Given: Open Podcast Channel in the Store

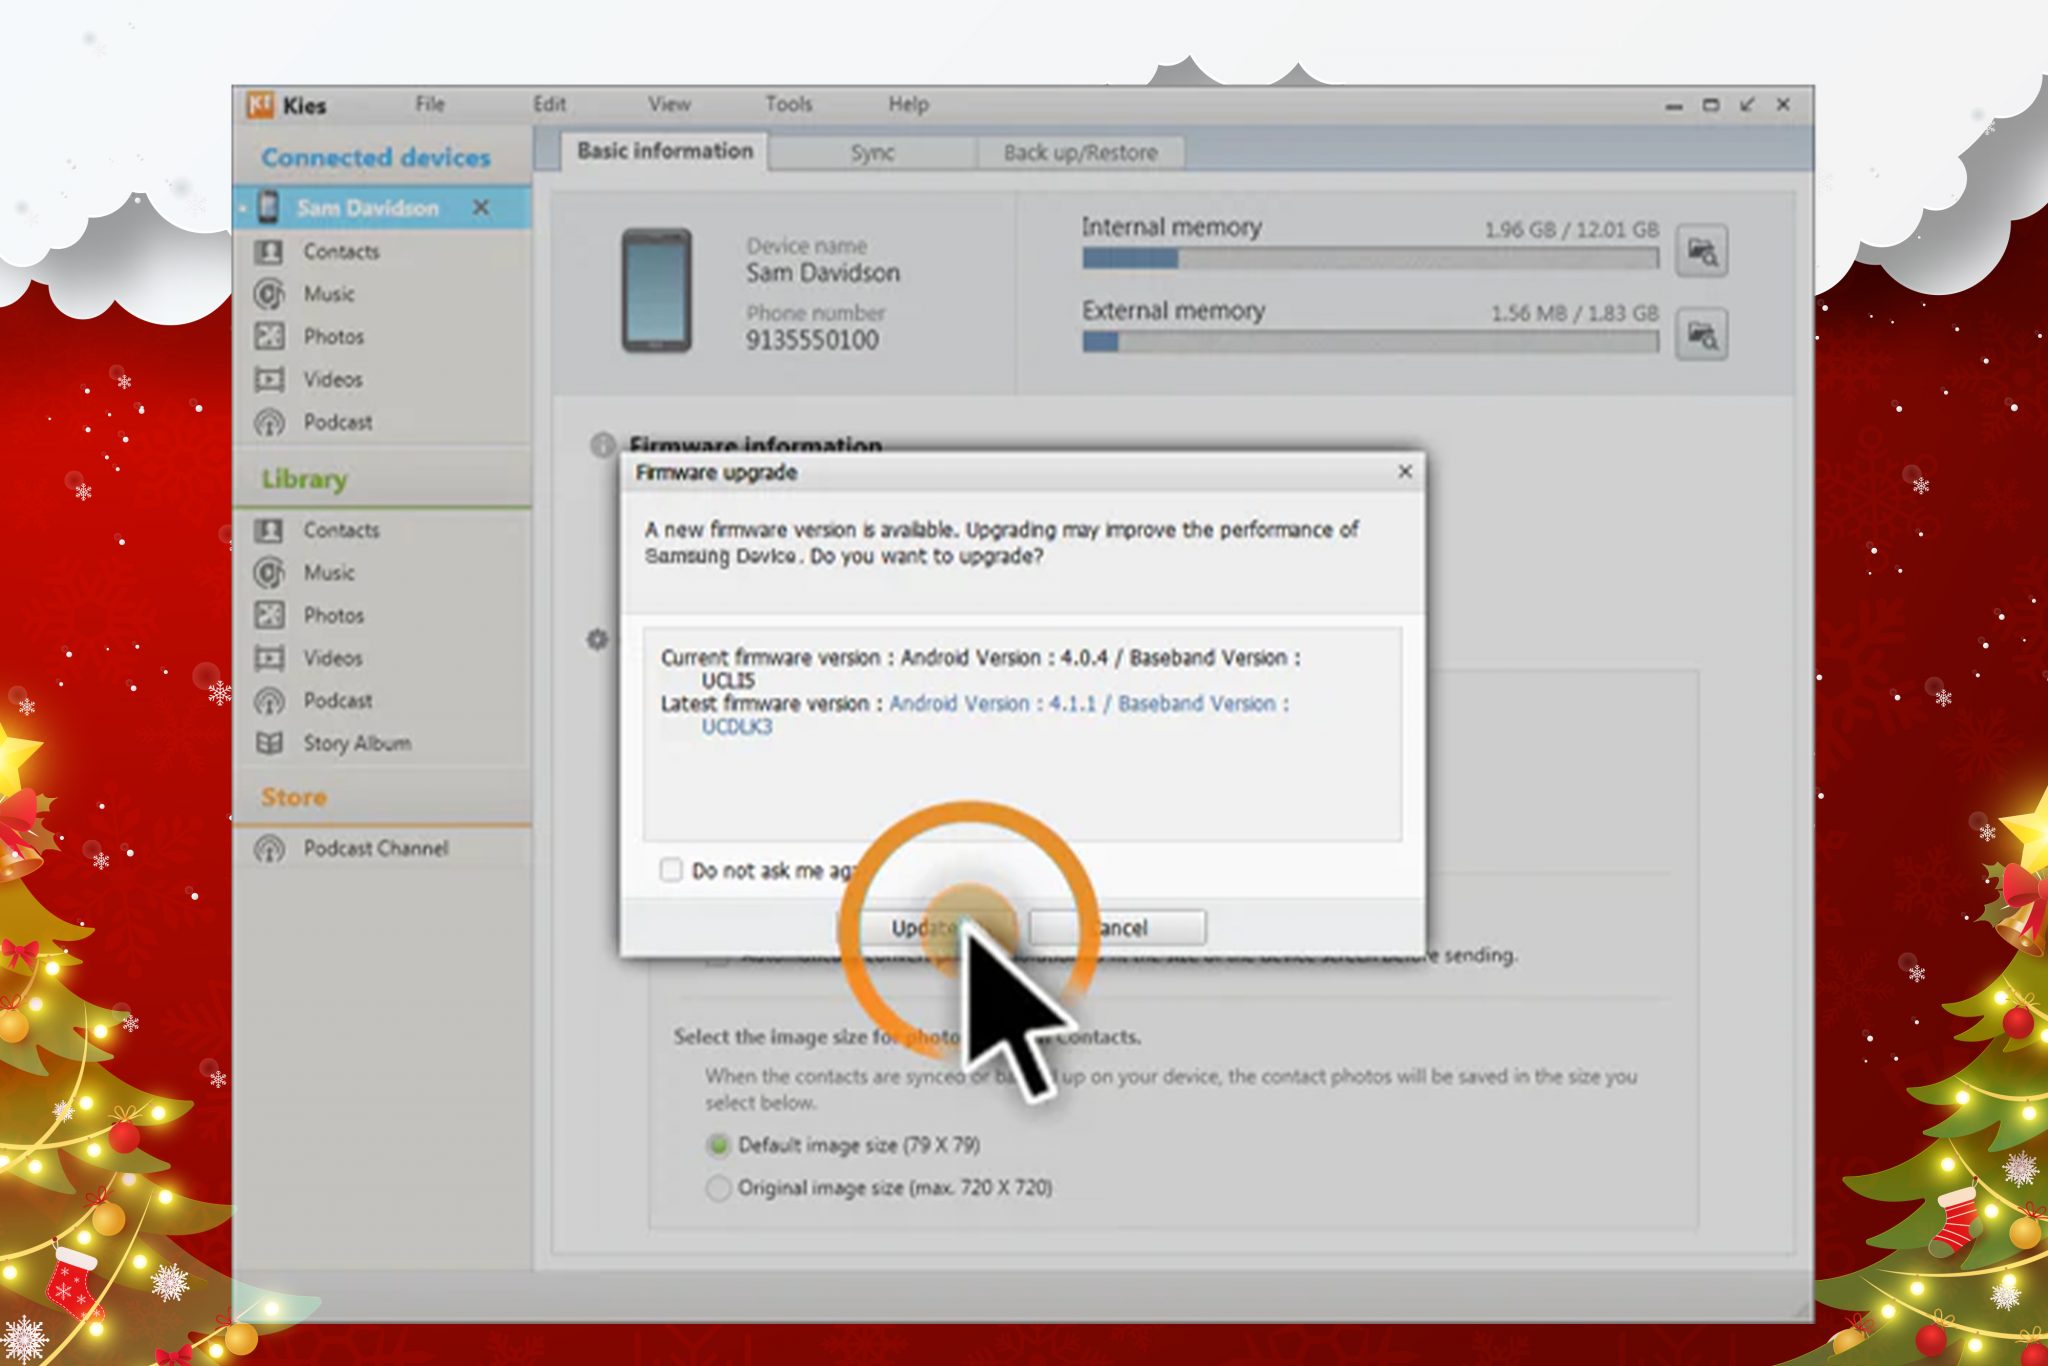Looking at the screenshot, I should pyautogui.click(x=374, y=848).
